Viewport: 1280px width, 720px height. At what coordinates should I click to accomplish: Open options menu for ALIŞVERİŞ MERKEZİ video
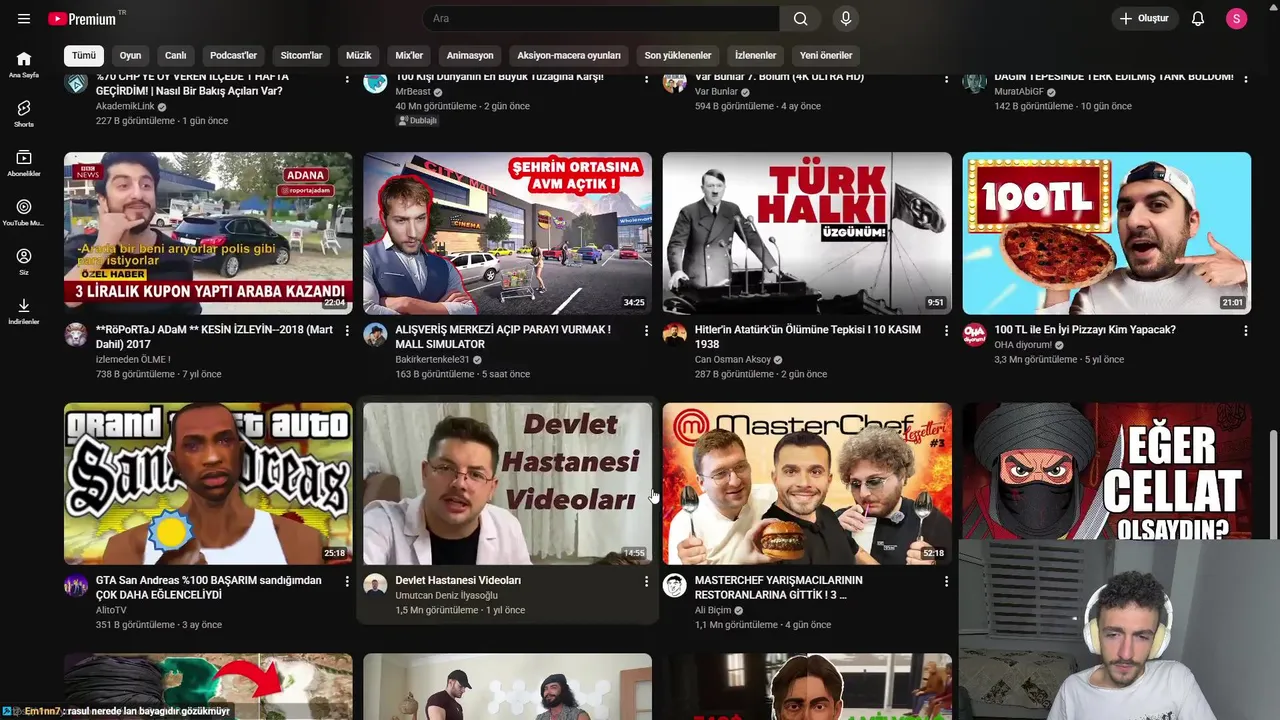(x=646, y=331)
